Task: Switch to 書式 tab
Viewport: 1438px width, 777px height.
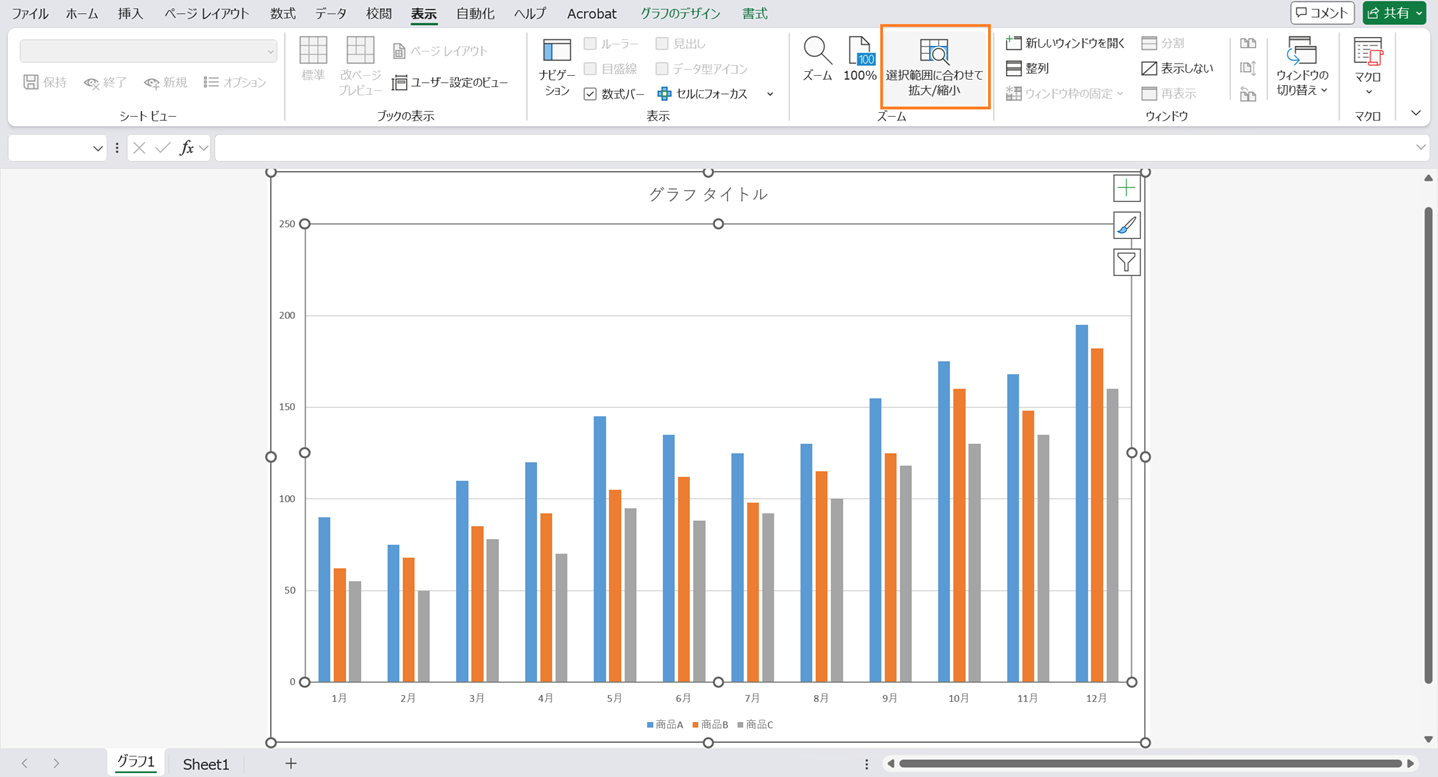Action: click(x=755, y=14)
